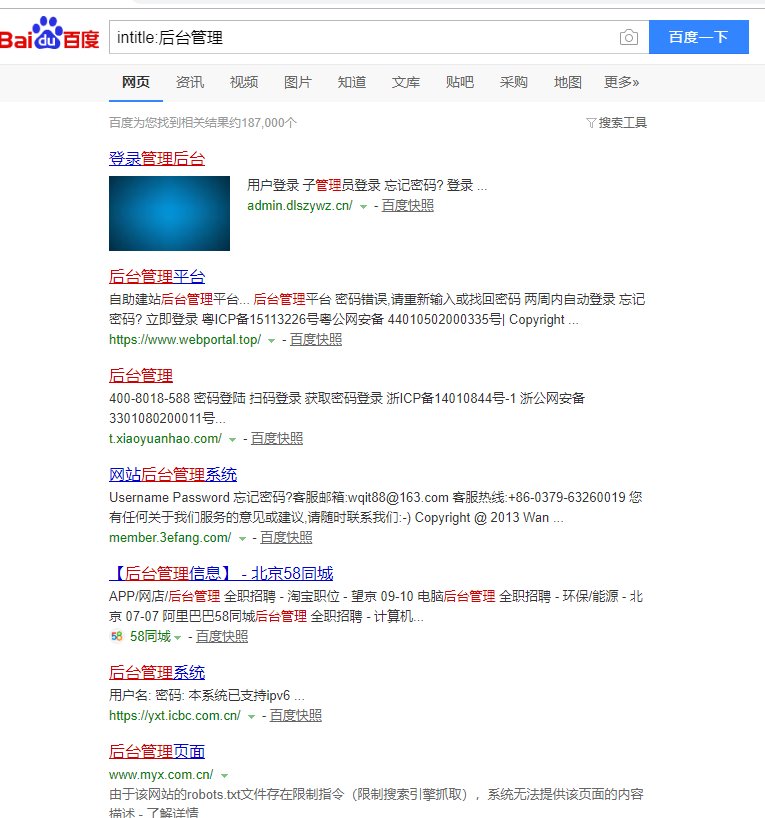765x818 pixels.
Task: Open the 知道 tab
Action: 352,82
